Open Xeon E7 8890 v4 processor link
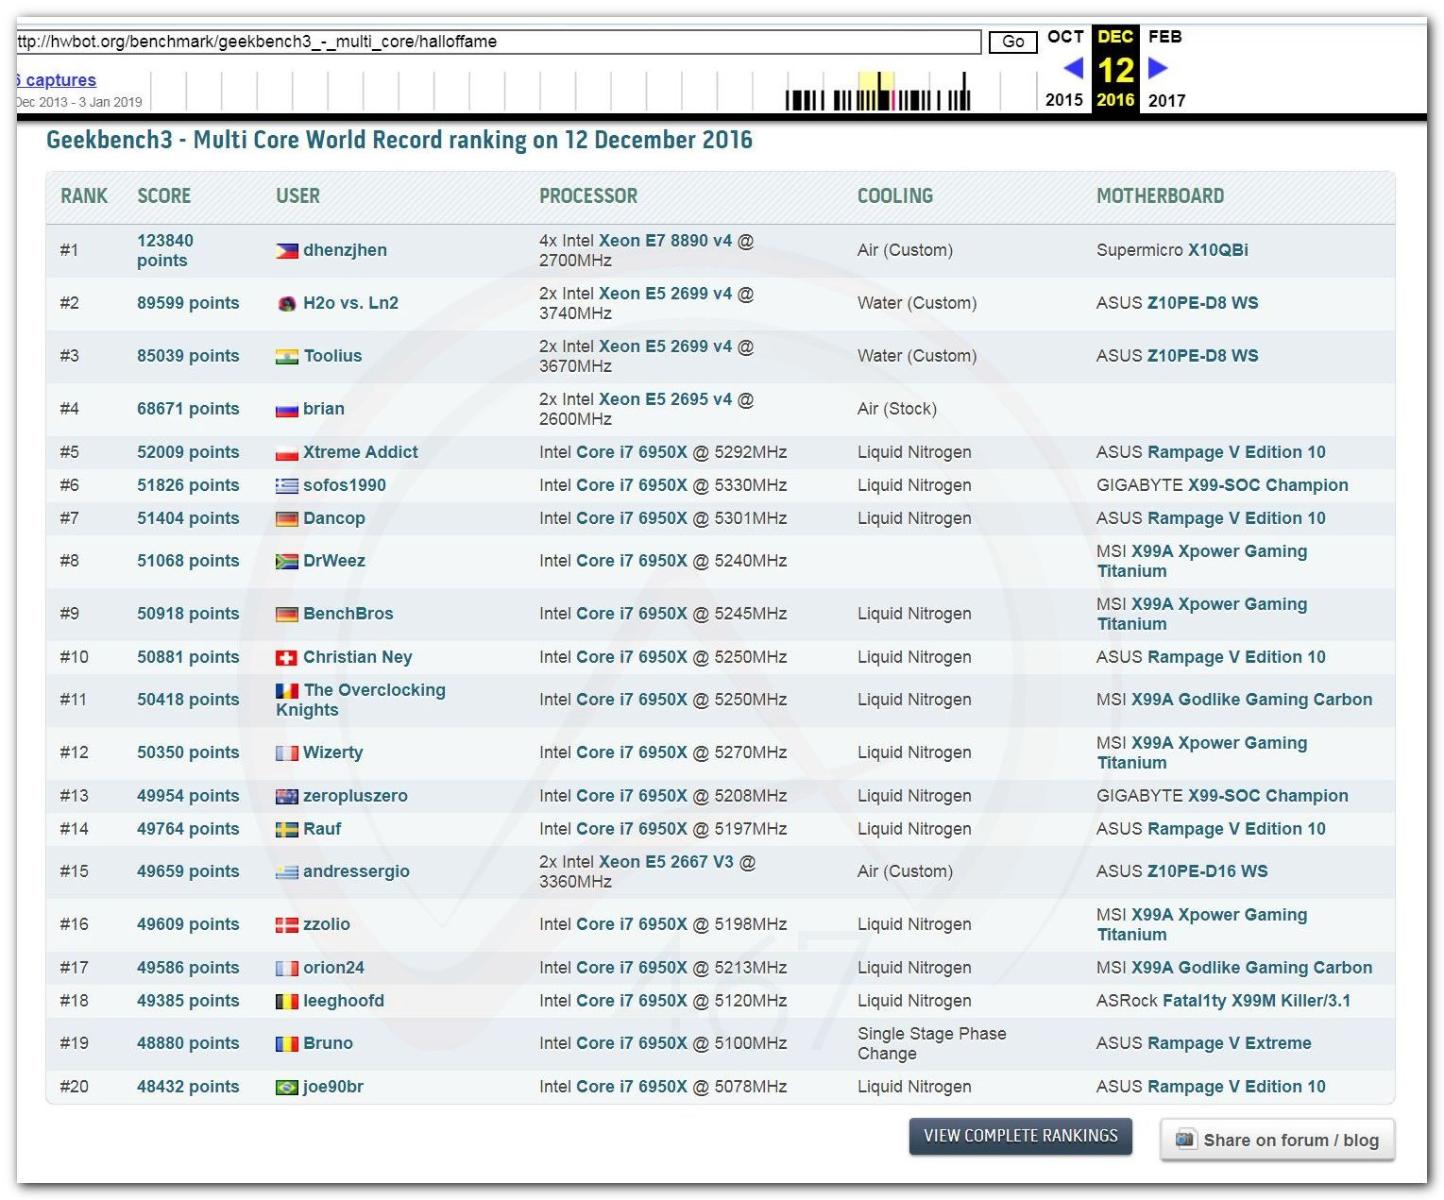The width and height of the screenshot is (1444, 1200). pyautogui.click(x=665, y=241)
